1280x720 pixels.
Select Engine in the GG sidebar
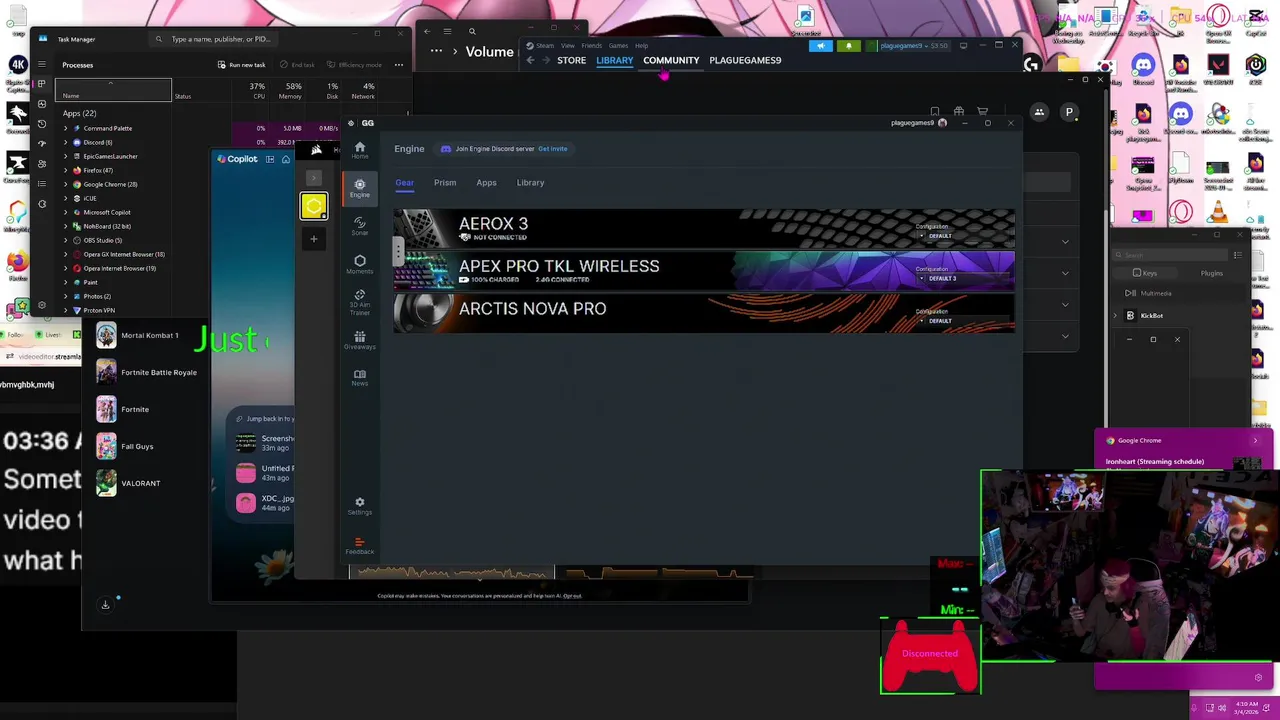click(359, 188)
